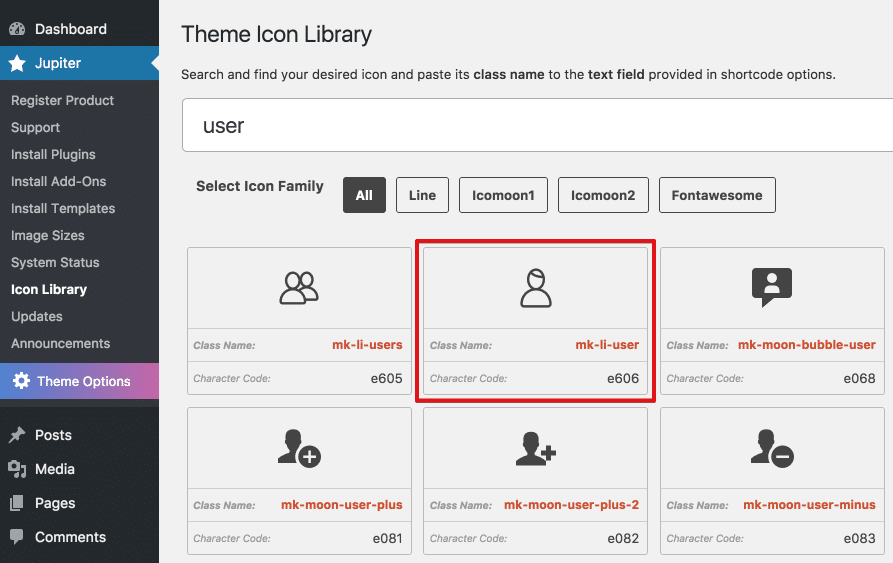The height and width of the screenshot is (563, 893).
Task: Open the Media menu
Action: coord(55,469)
